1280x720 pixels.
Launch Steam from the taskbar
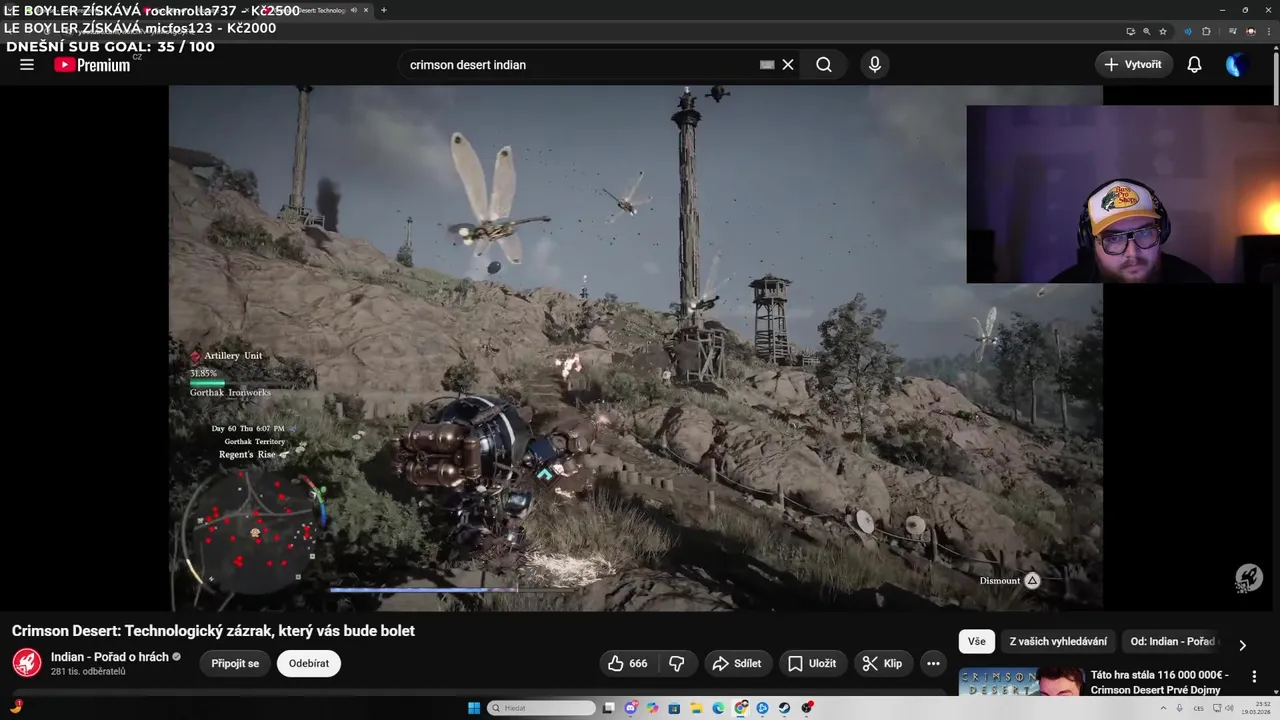tap(785, 708)
